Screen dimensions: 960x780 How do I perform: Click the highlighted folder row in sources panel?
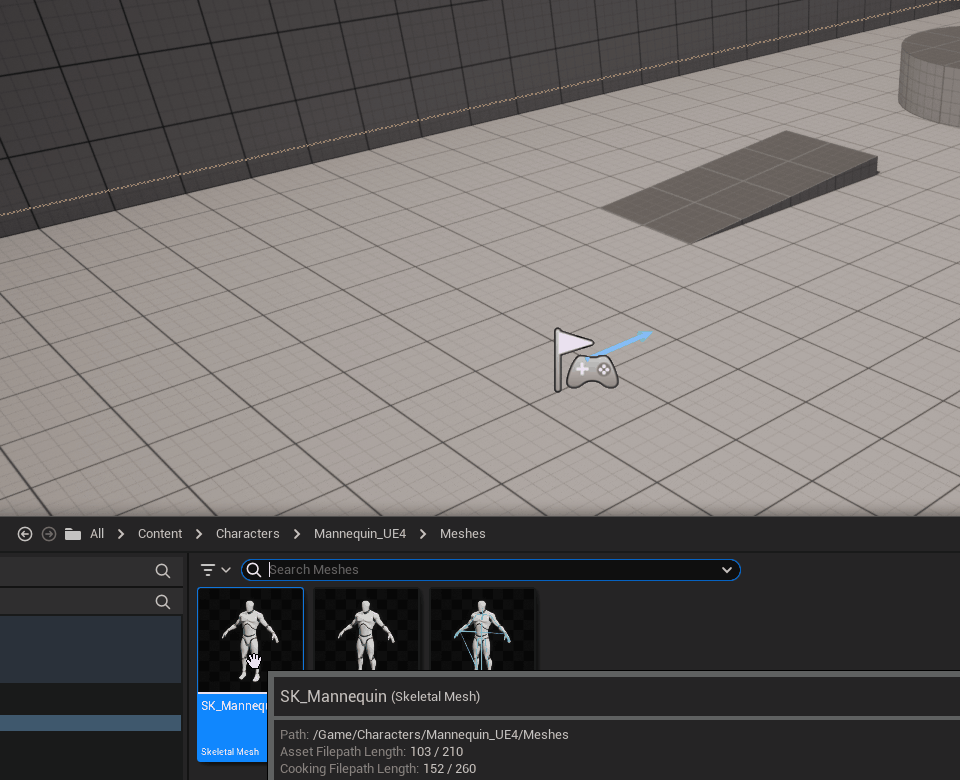(91, 723)
